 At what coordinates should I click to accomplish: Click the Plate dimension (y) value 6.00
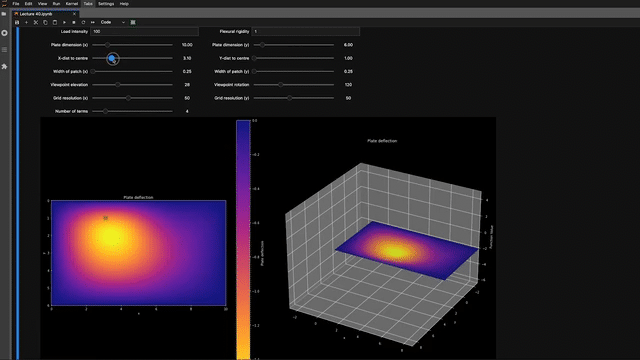point(348,45)
